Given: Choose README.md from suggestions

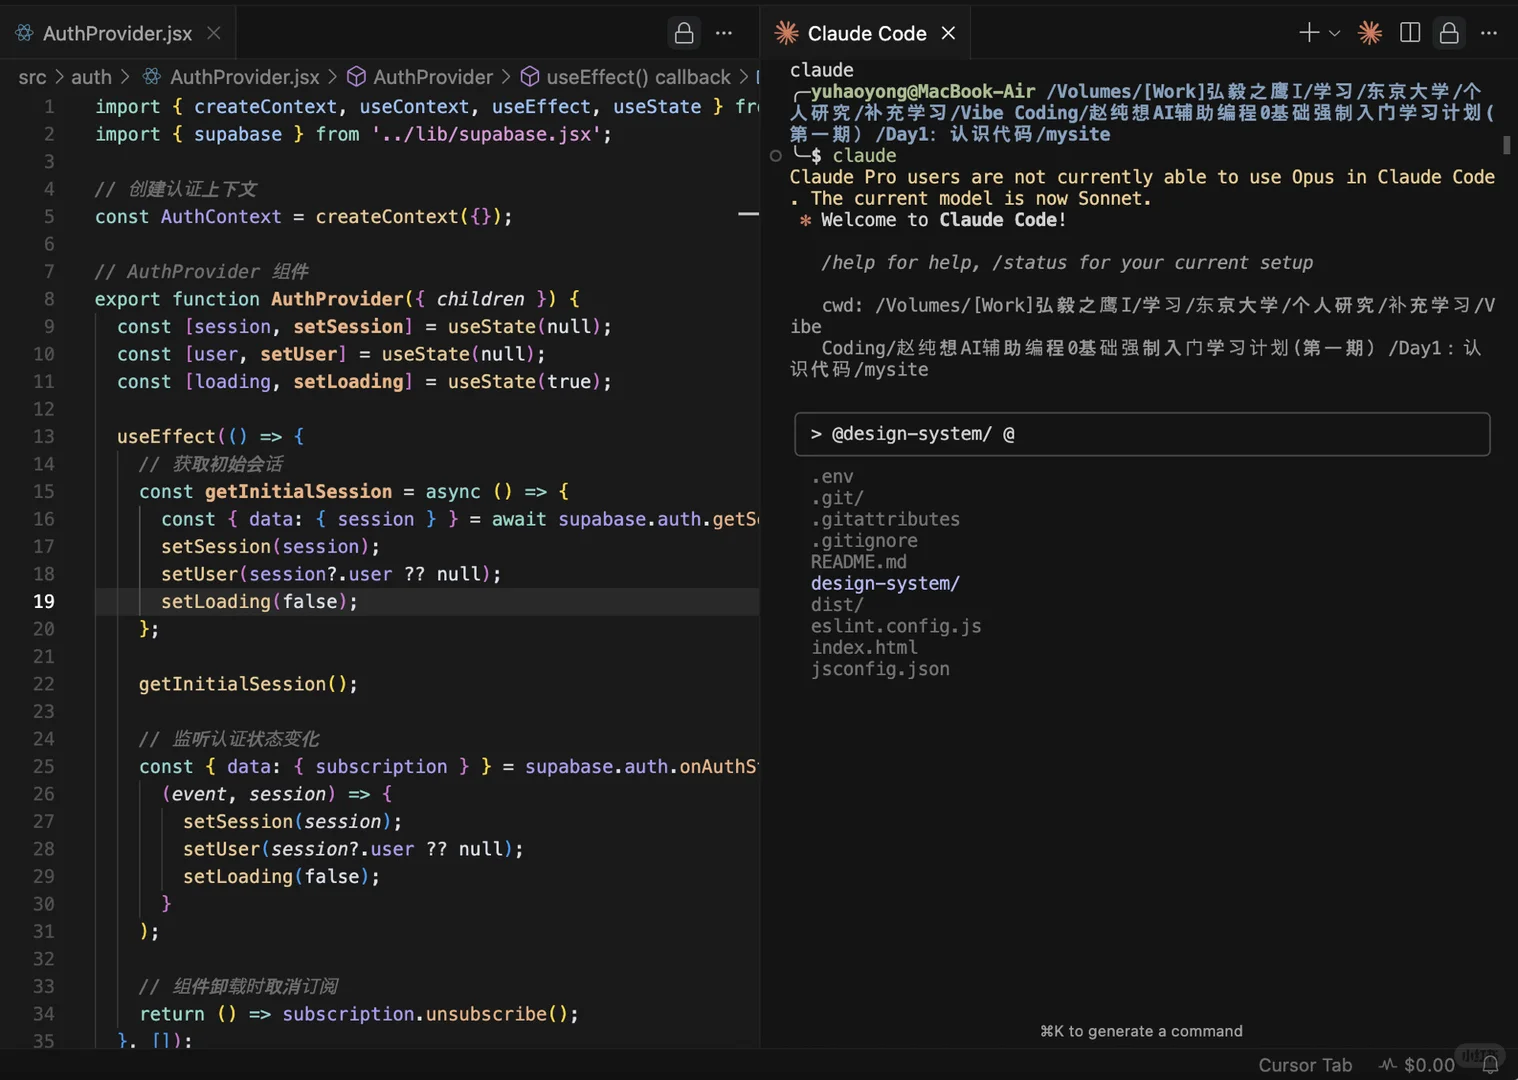Looking at the screenshot, I should tap(859, 562).
